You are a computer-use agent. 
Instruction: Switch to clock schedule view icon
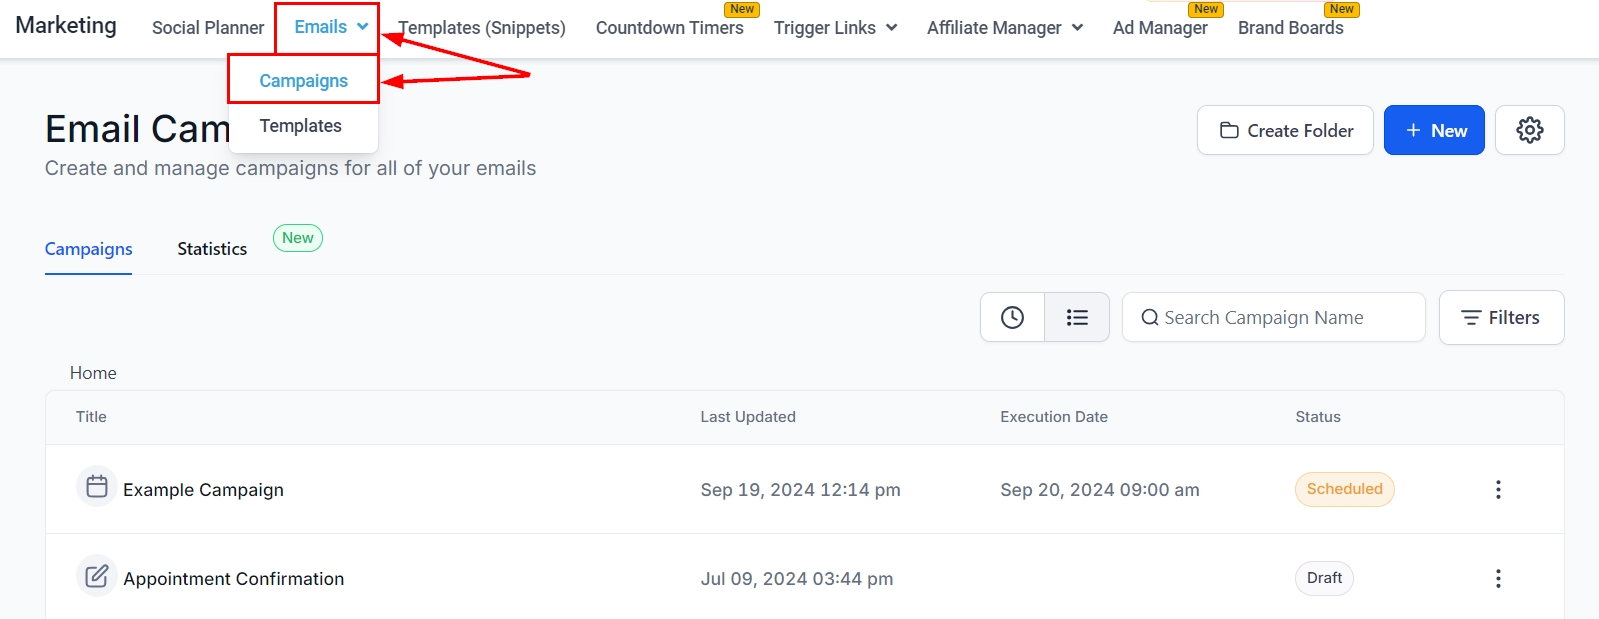1012,317
